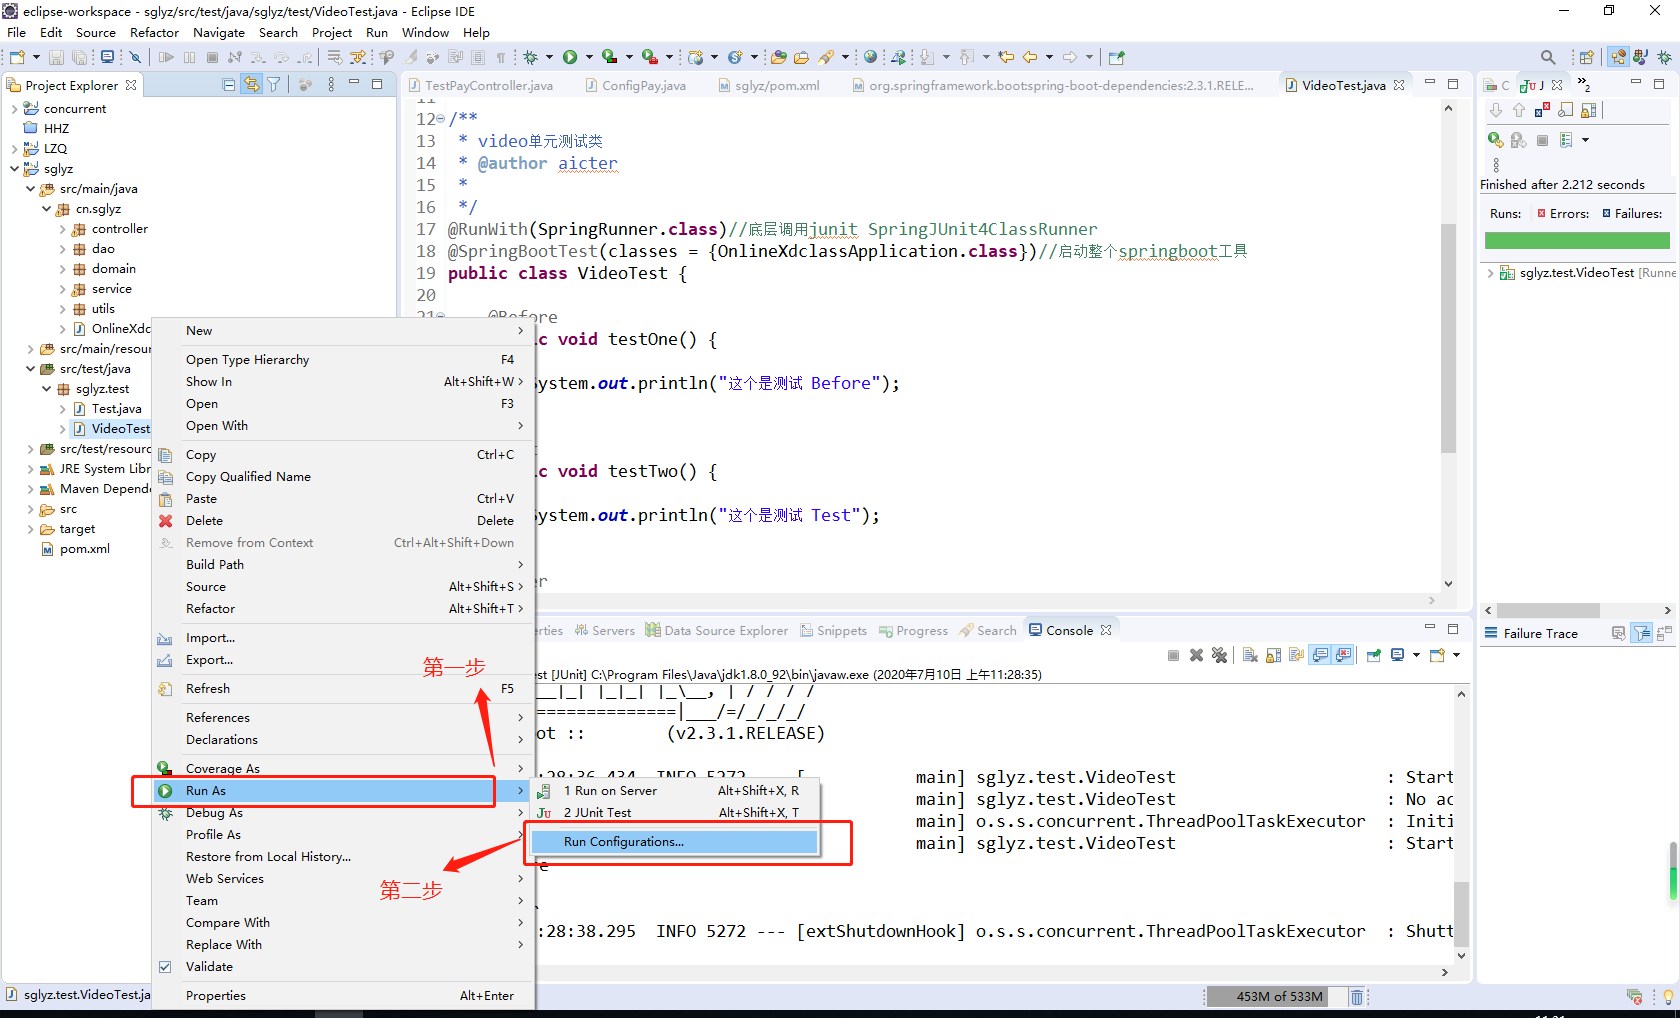
Task: Expand the service package
Action: 63,288
